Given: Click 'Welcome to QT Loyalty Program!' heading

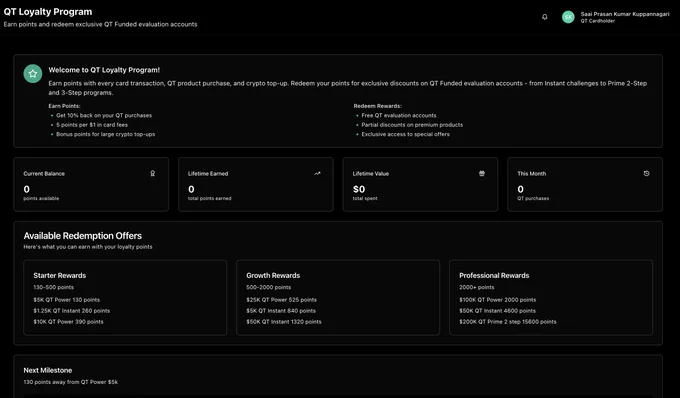Looking at the screenshot, I should click(x=104, y=70).
